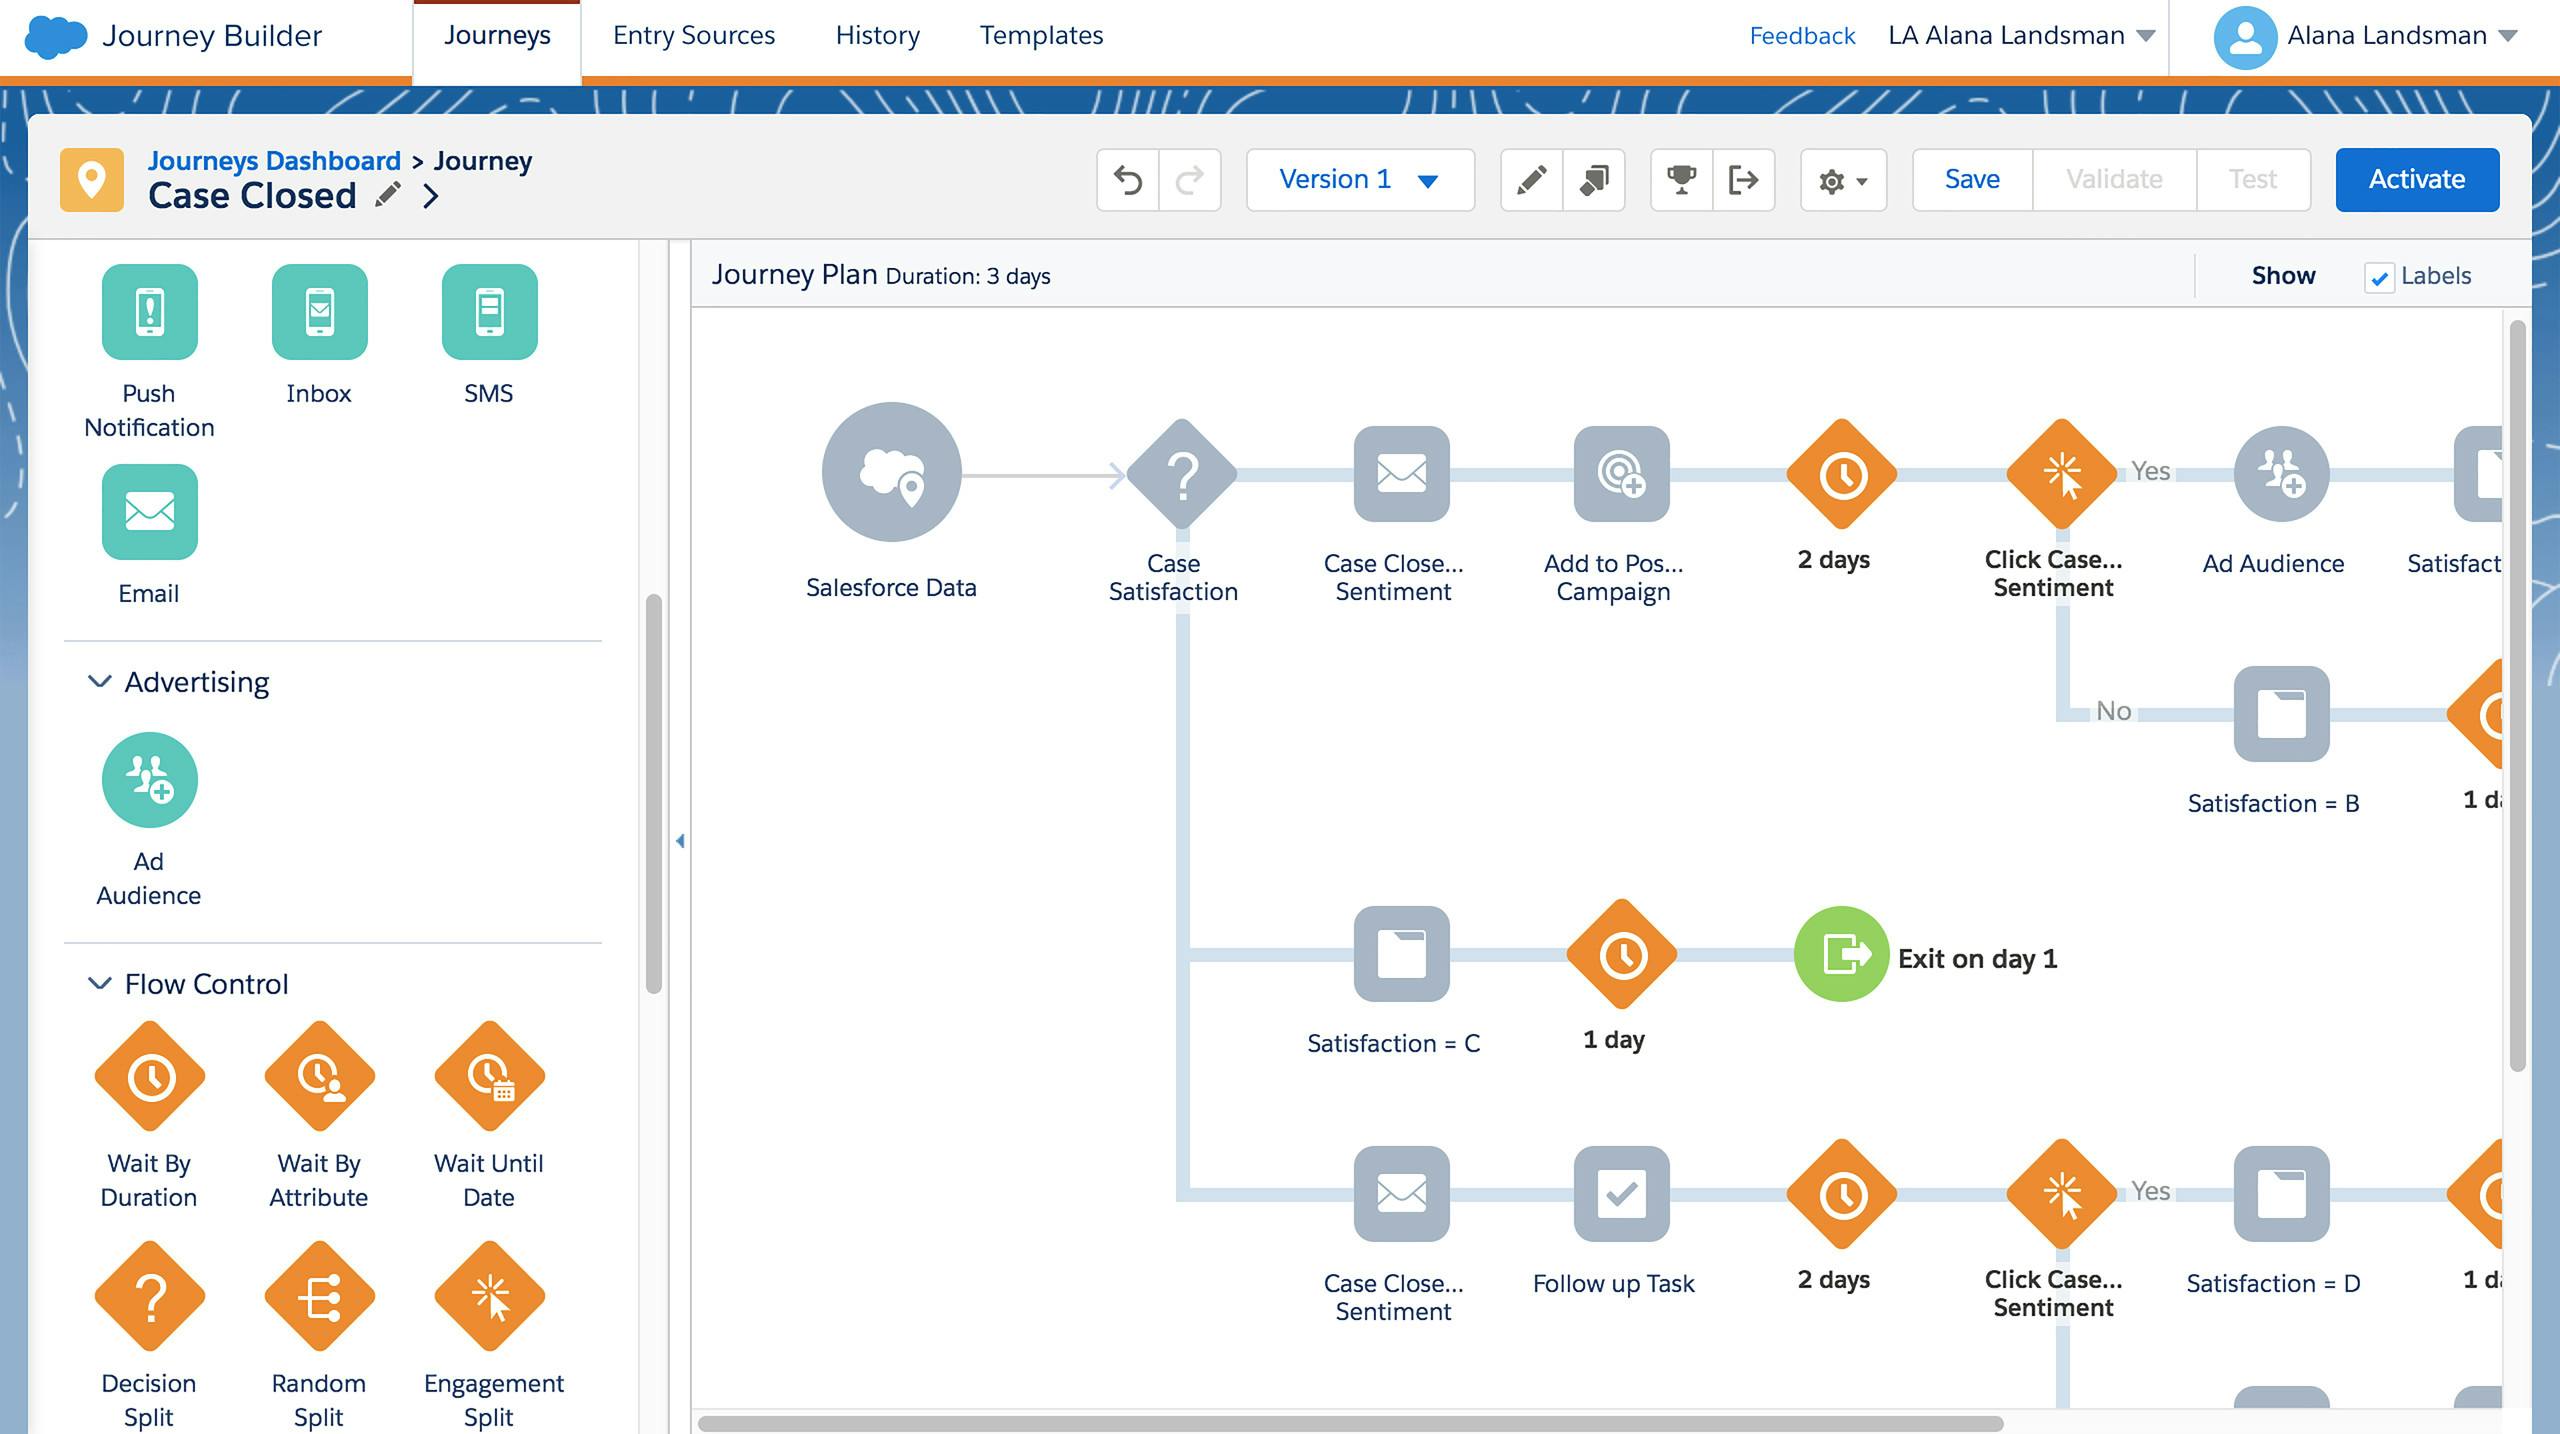Select the Wait By Attribute activity
The width and height of the screenshot is (2560, 1434).
(320, 1077)
